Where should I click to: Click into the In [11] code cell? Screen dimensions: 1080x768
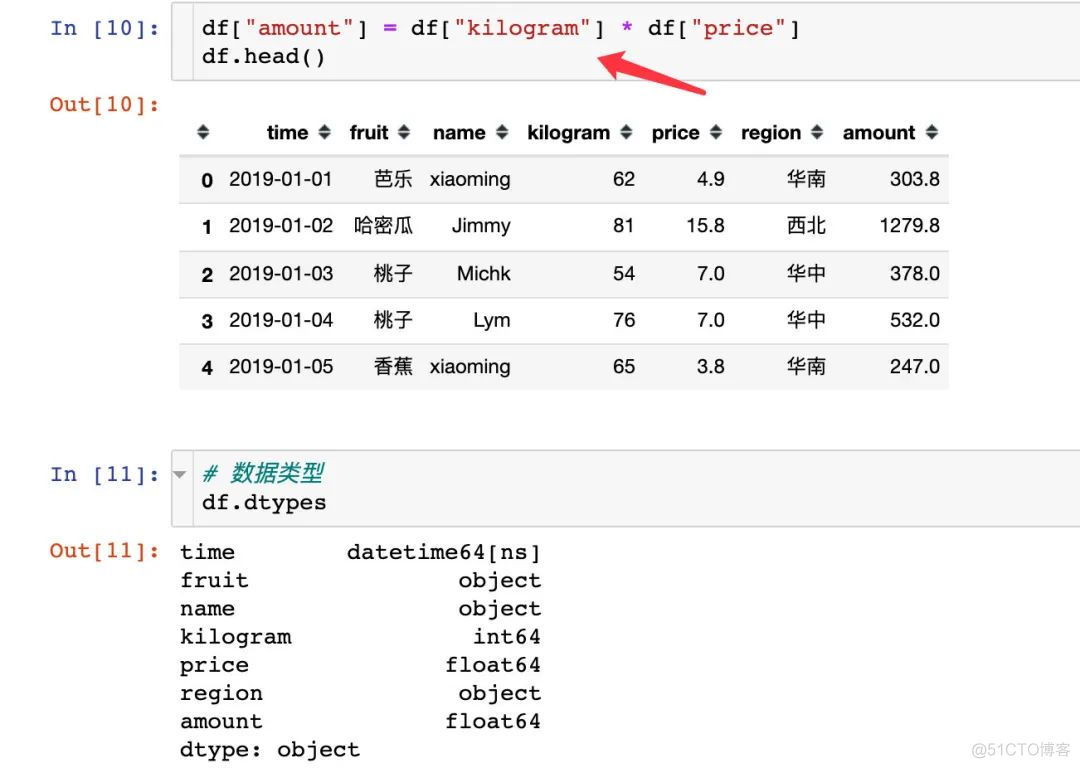[x=625, y=488]
